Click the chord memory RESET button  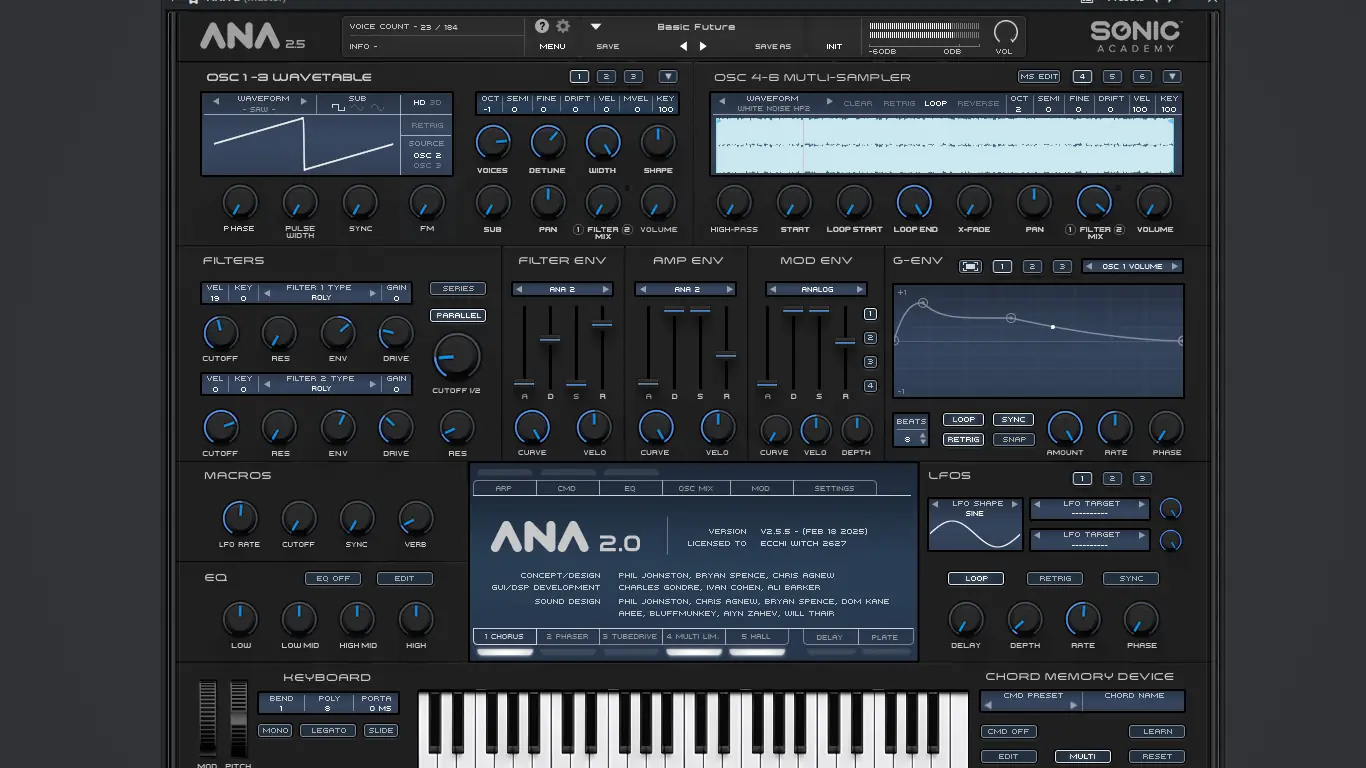1157,756
